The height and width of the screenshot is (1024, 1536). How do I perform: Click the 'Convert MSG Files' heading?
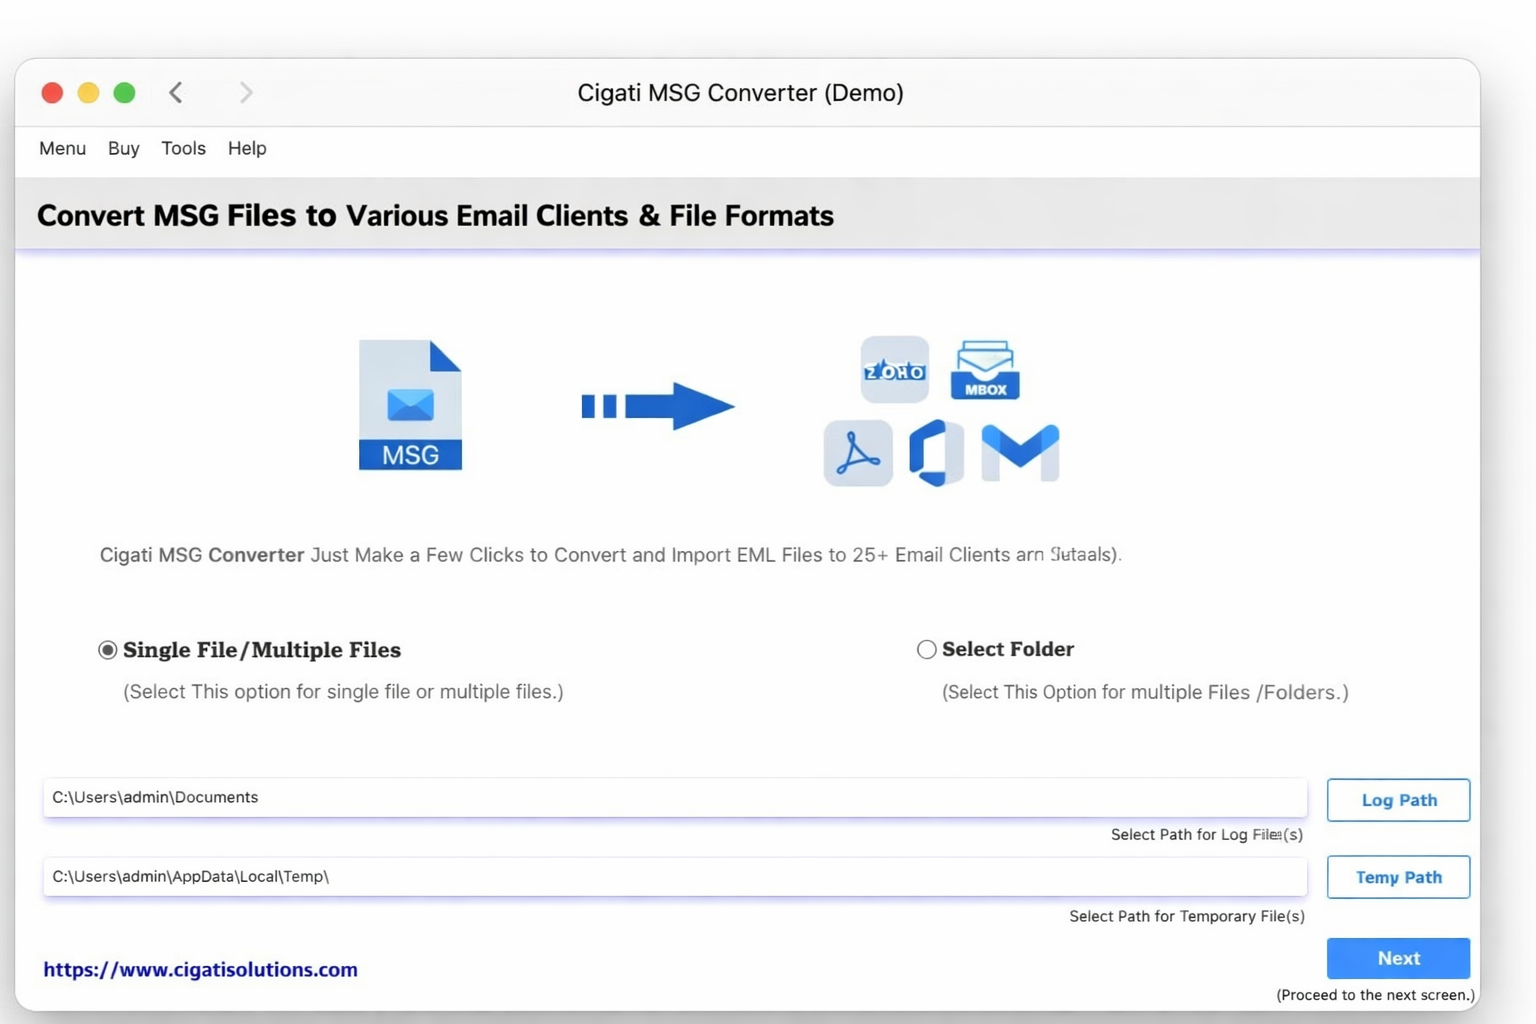pyautogui.click(x=435, y=215)
